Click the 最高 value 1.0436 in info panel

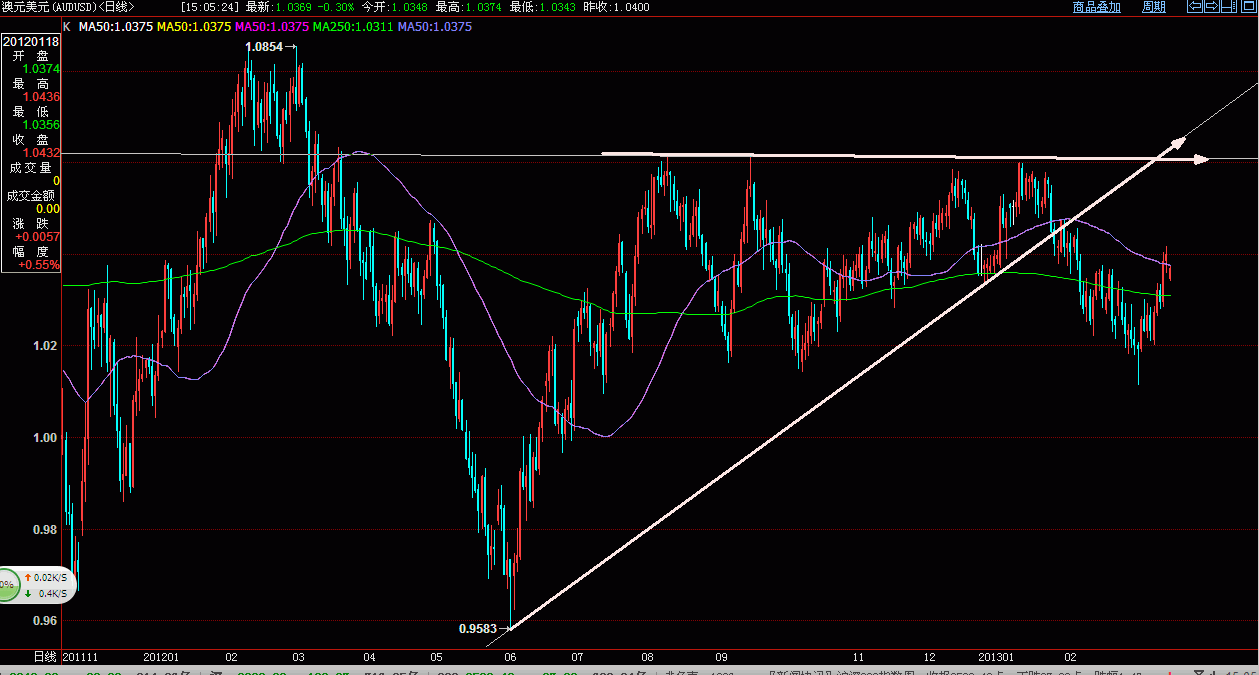(41, 97)
